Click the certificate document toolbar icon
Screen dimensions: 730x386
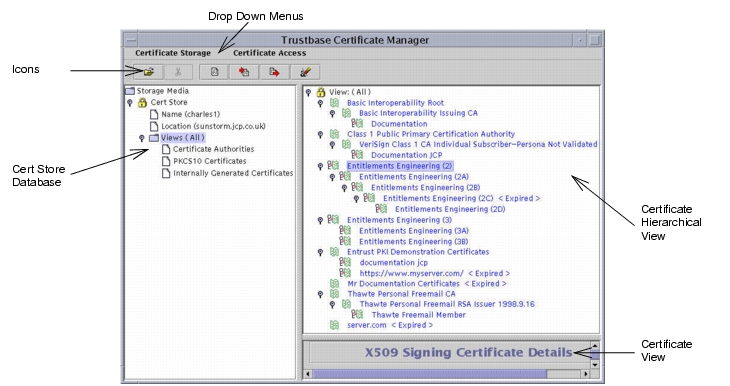click(214, 72)
